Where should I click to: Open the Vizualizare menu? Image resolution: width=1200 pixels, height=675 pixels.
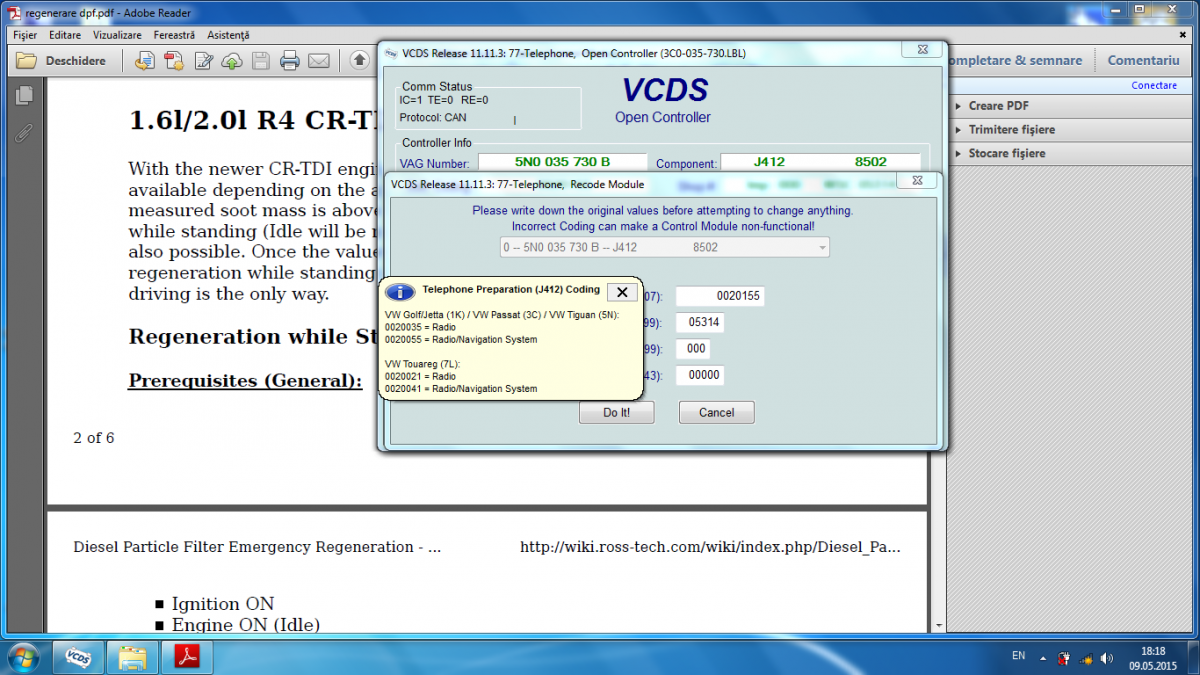pos(117,35)
